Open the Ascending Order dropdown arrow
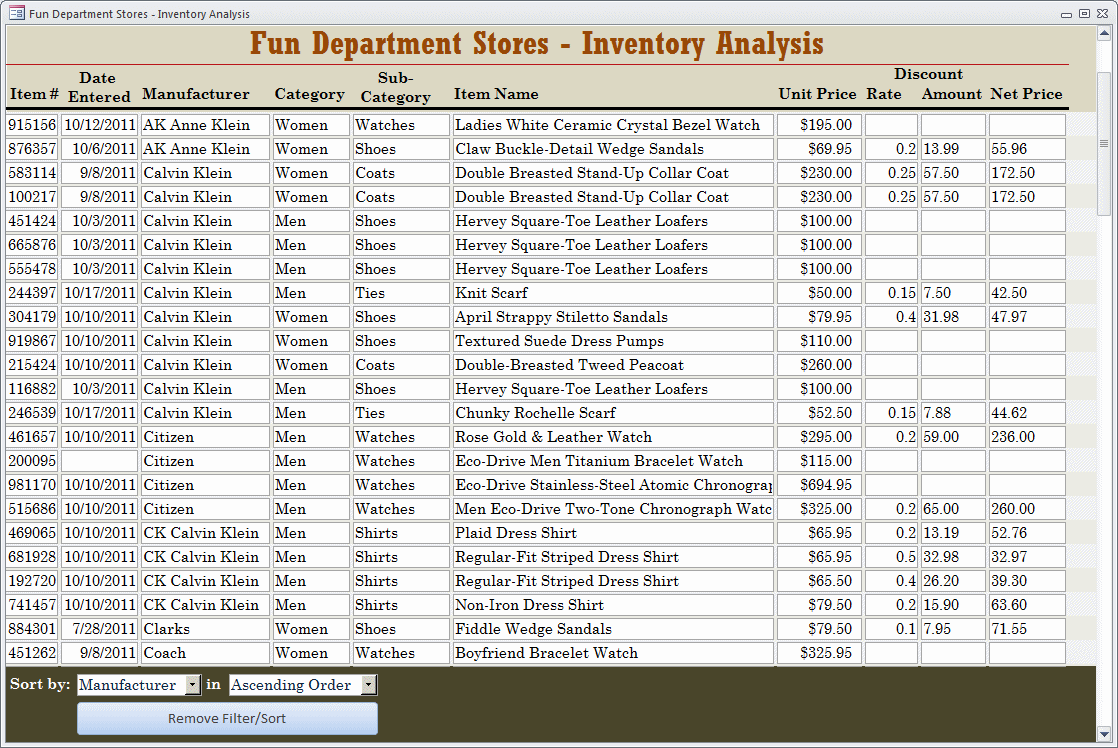 pyautogui.click(x=369, y=685)
